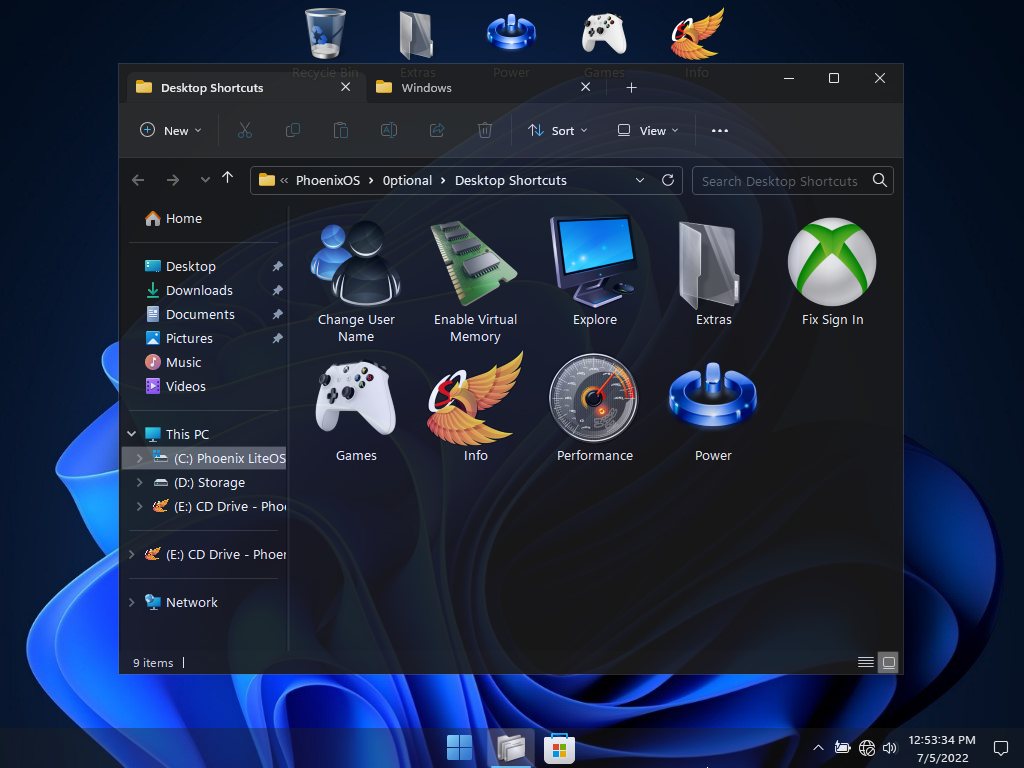1024x768 pixels.
Task: Open the New dropdown menu
Action: tap(170, 131)
